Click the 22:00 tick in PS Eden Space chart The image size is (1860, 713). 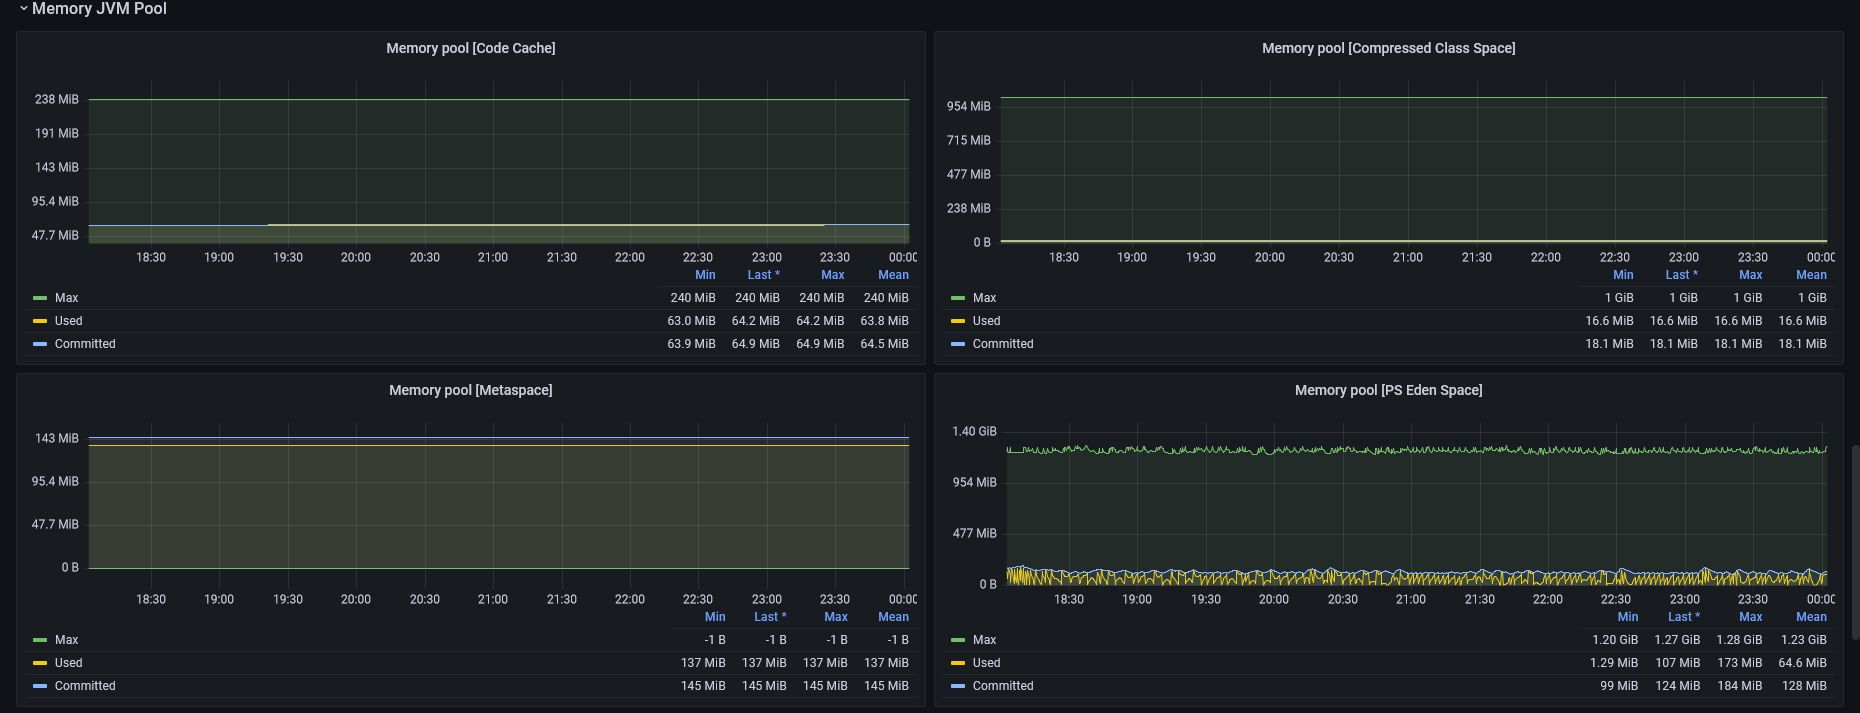click(x=1548, y=600)
